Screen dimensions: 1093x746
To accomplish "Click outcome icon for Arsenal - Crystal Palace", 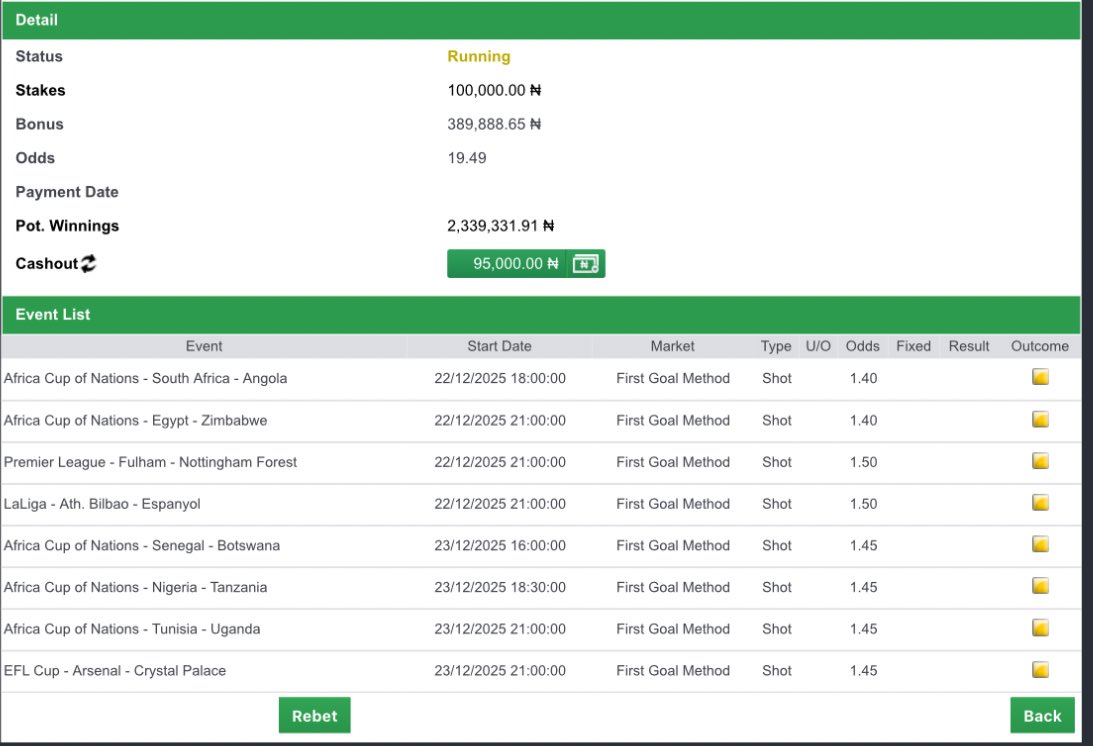I will (x=1040, y=670).
